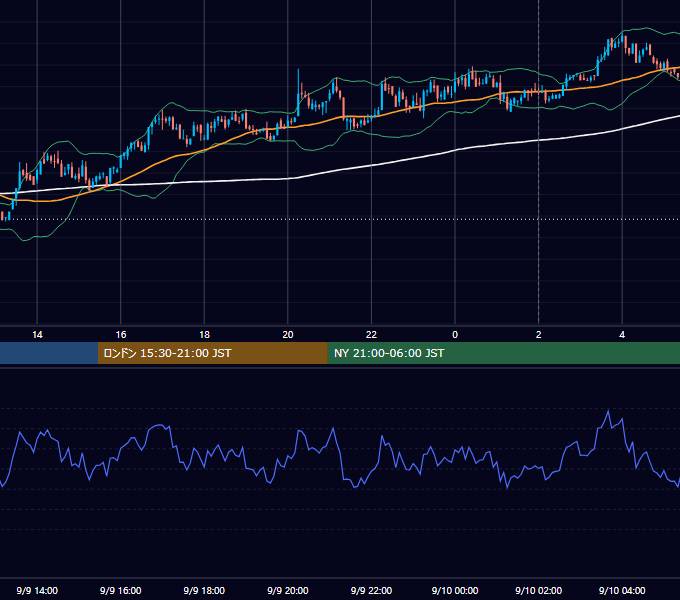Click the tall wick candle spike at 20:15
This screenshot has width=680, height=600.
pos(298,91)
